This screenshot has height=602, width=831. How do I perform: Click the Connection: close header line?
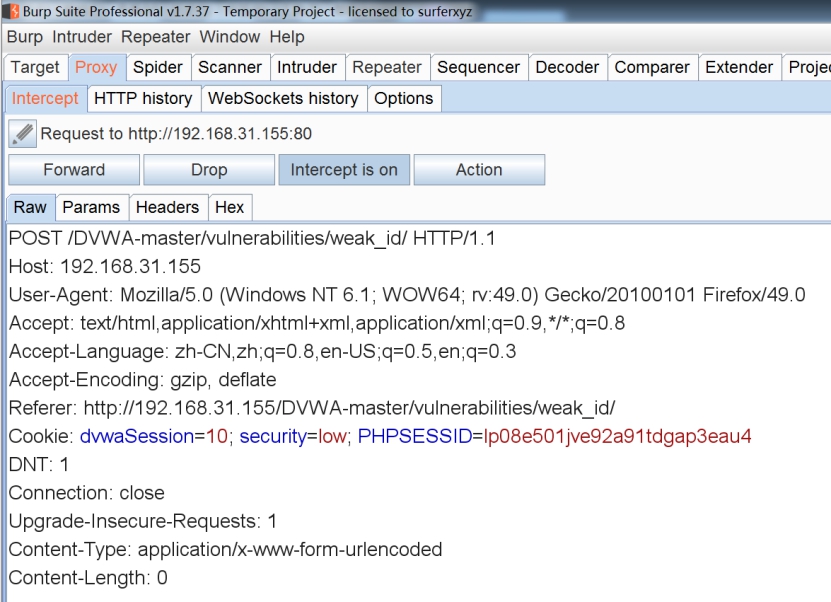click(x=86, y=493)
